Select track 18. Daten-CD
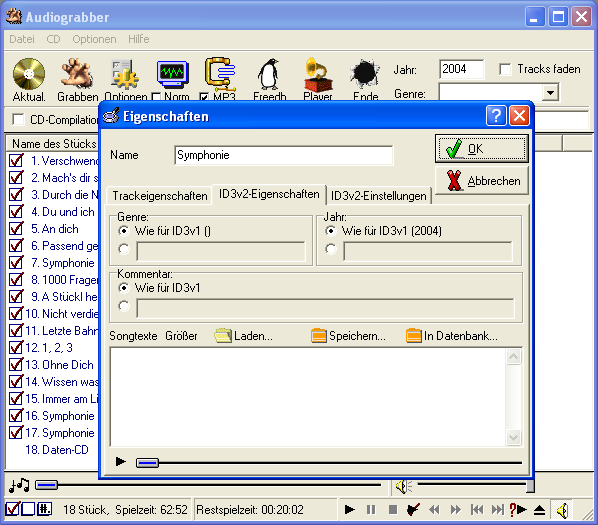This screenshot has width=598, height=525. click(x=57, y=450)
